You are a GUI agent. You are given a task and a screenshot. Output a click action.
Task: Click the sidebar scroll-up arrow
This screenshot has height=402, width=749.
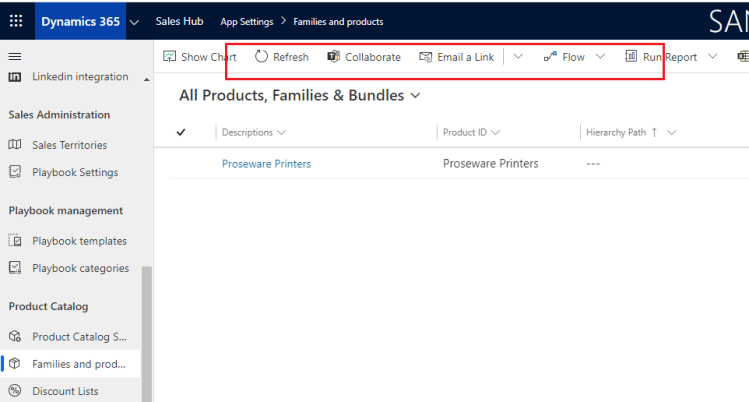pyautogui.click(x=147, y=80)
